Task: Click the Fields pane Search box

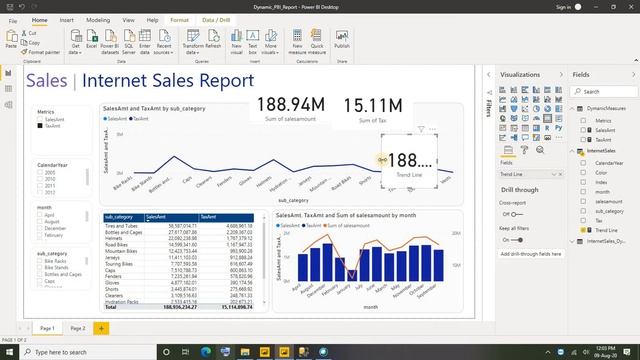Action: [x=604, y=92]
